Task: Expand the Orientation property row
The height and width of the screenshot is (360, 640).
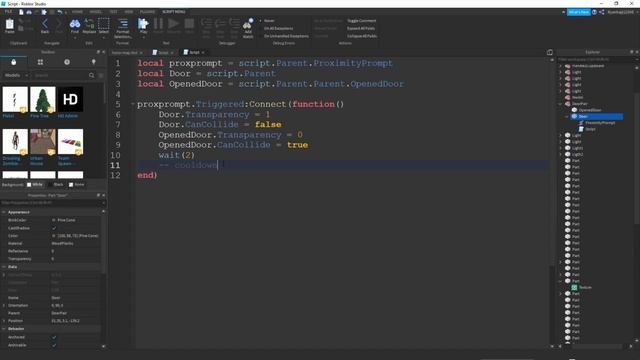Action: pyautogui.click(x=4, y=305)
